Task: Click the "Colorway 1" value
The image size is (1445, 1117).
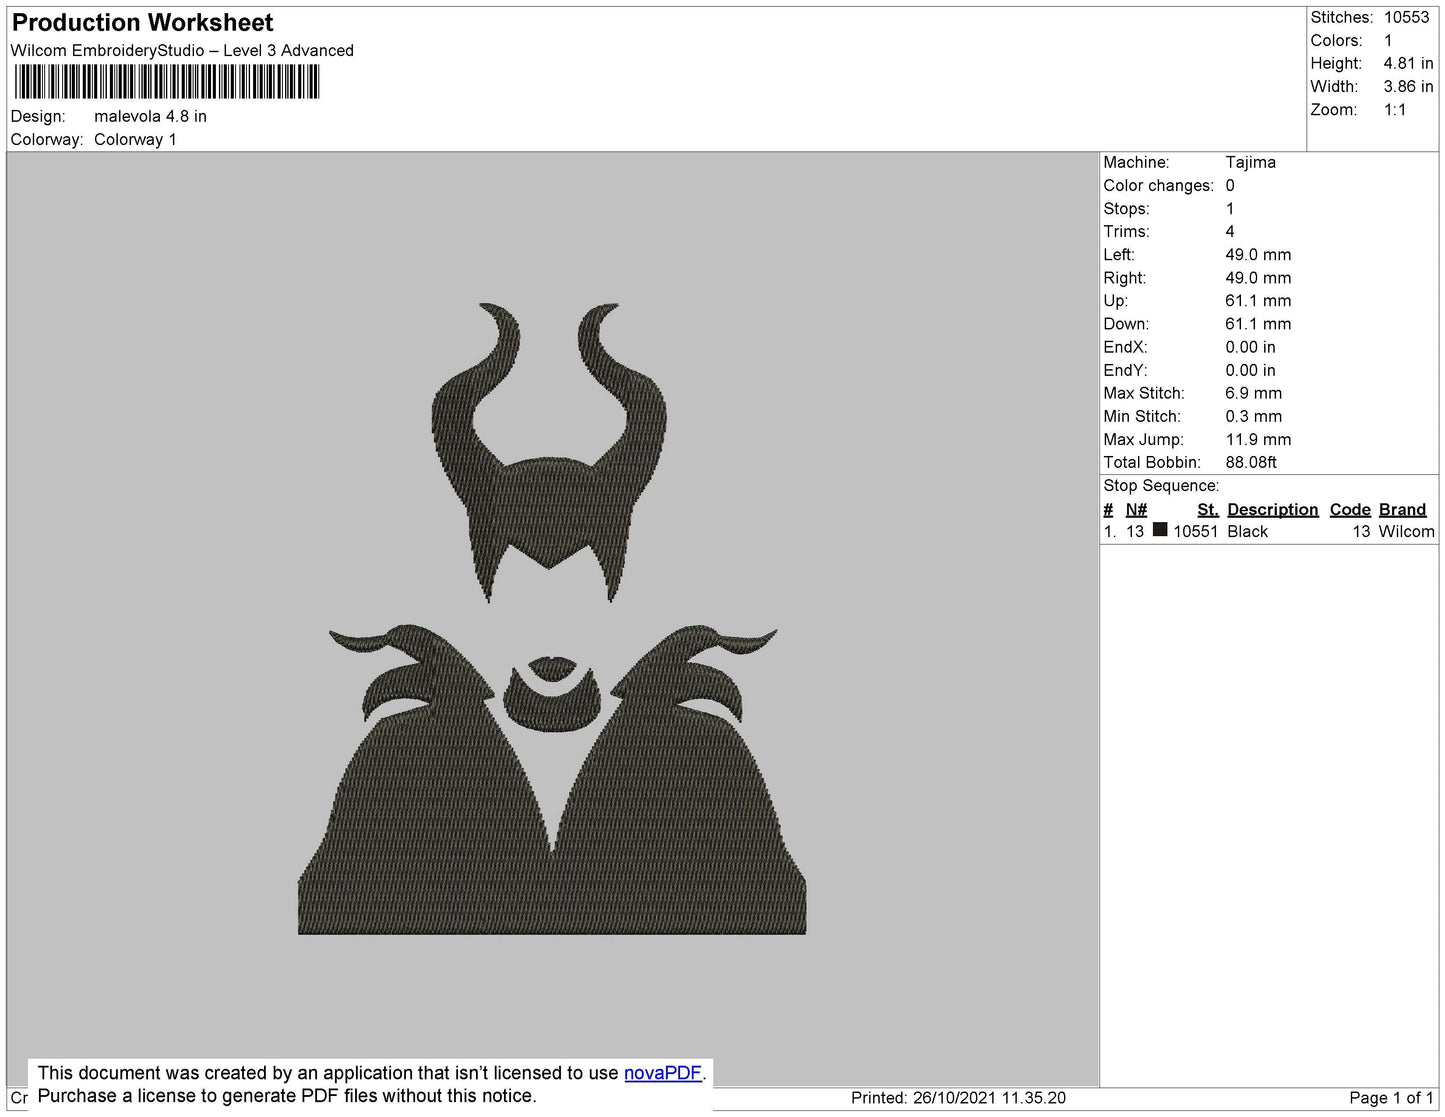Action: point(135,140)
